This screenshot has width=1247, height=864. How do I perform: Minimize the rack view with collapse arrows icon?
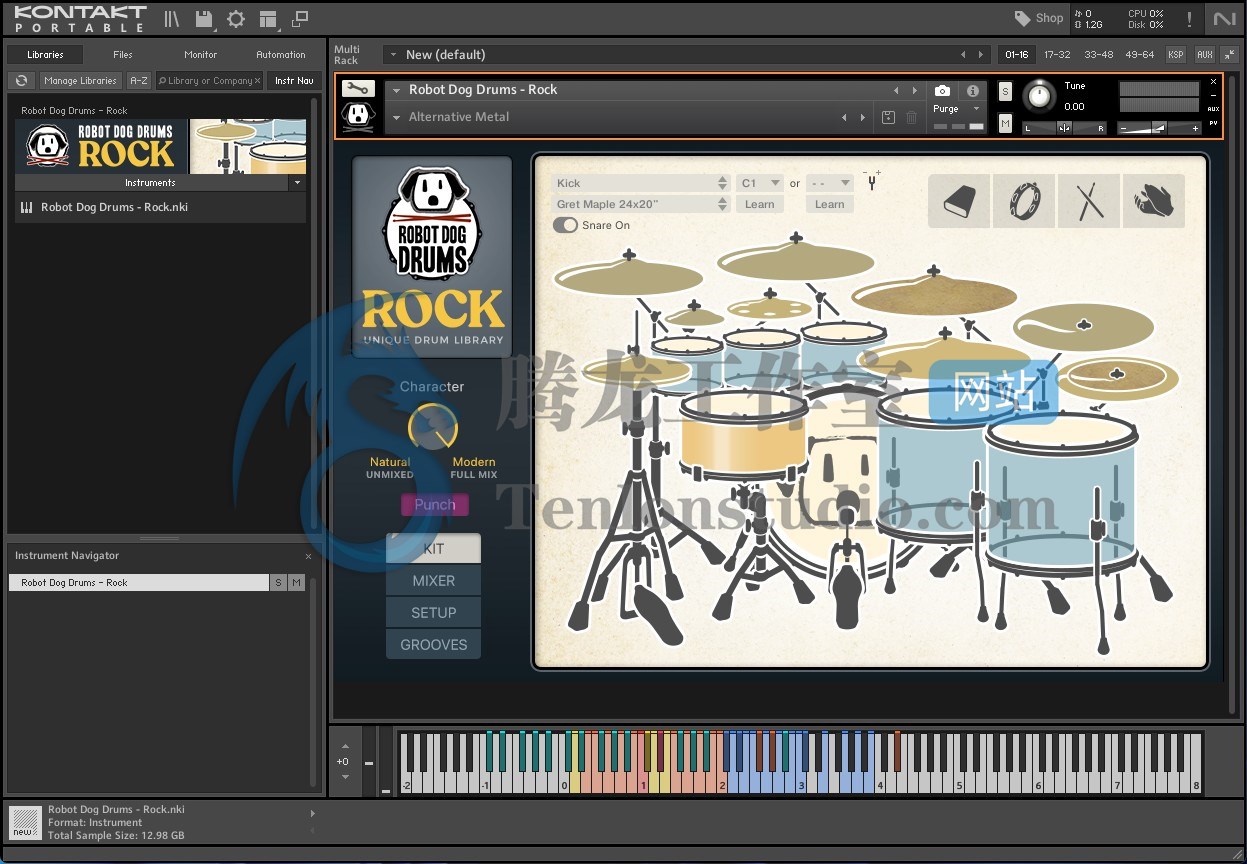click(x=1229, y=54)
